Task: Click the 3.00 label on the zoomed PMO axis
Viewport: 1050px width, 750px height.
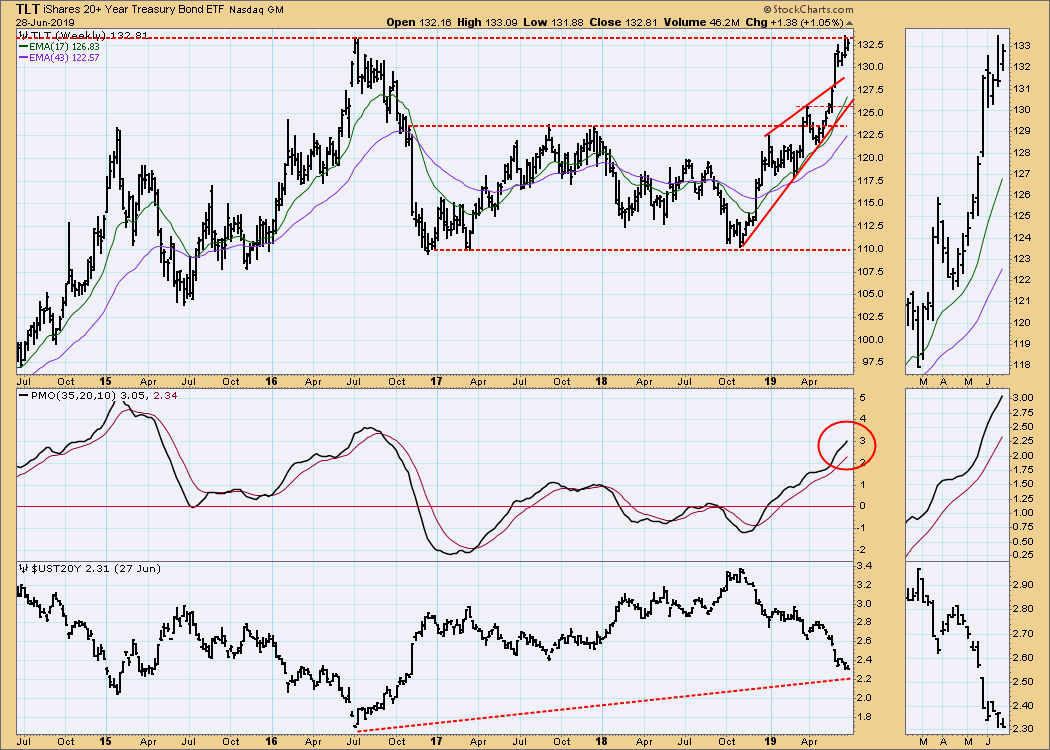Action: [x=1024, y=398]
